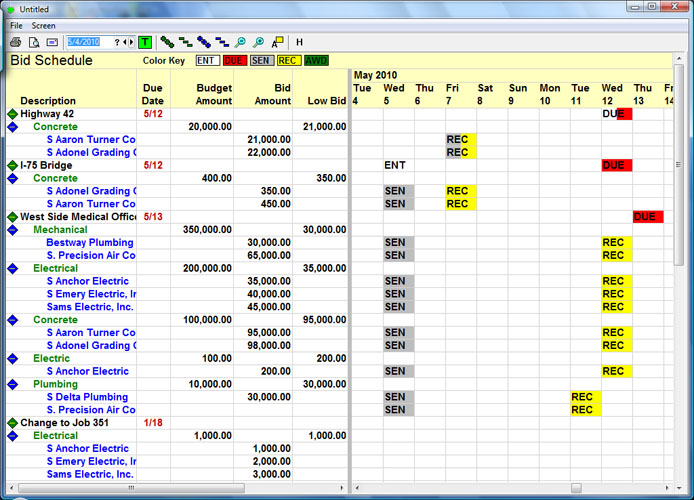Open print preview with the magnifier page icon
The image size is (694, 500).
[33, 42]
